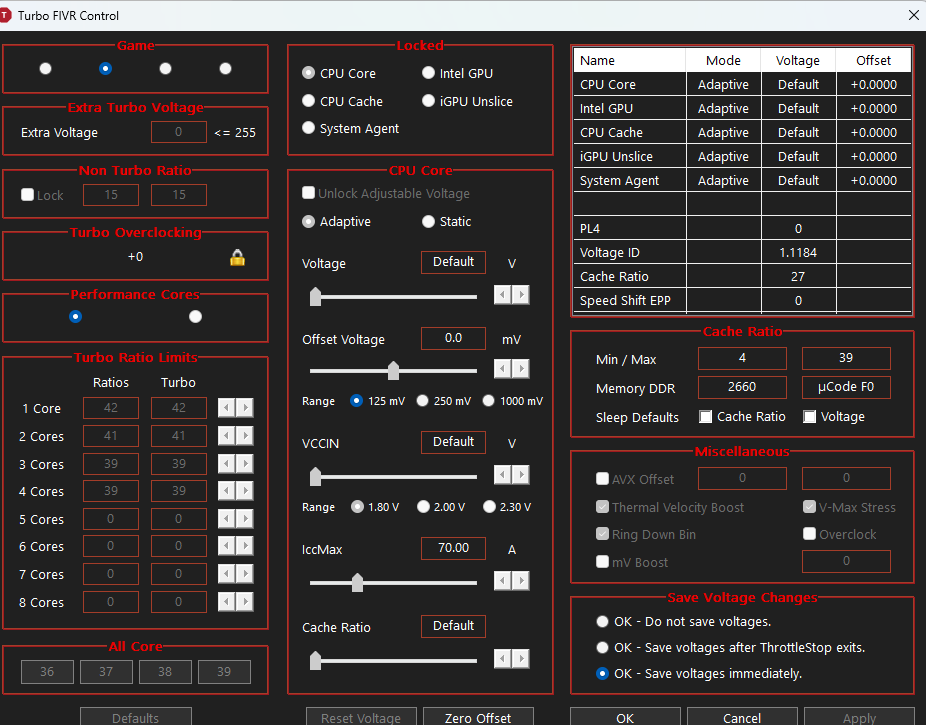Click left arrow next to IccMax slider
Screen dimensions: 926x725
coord(503,581)
